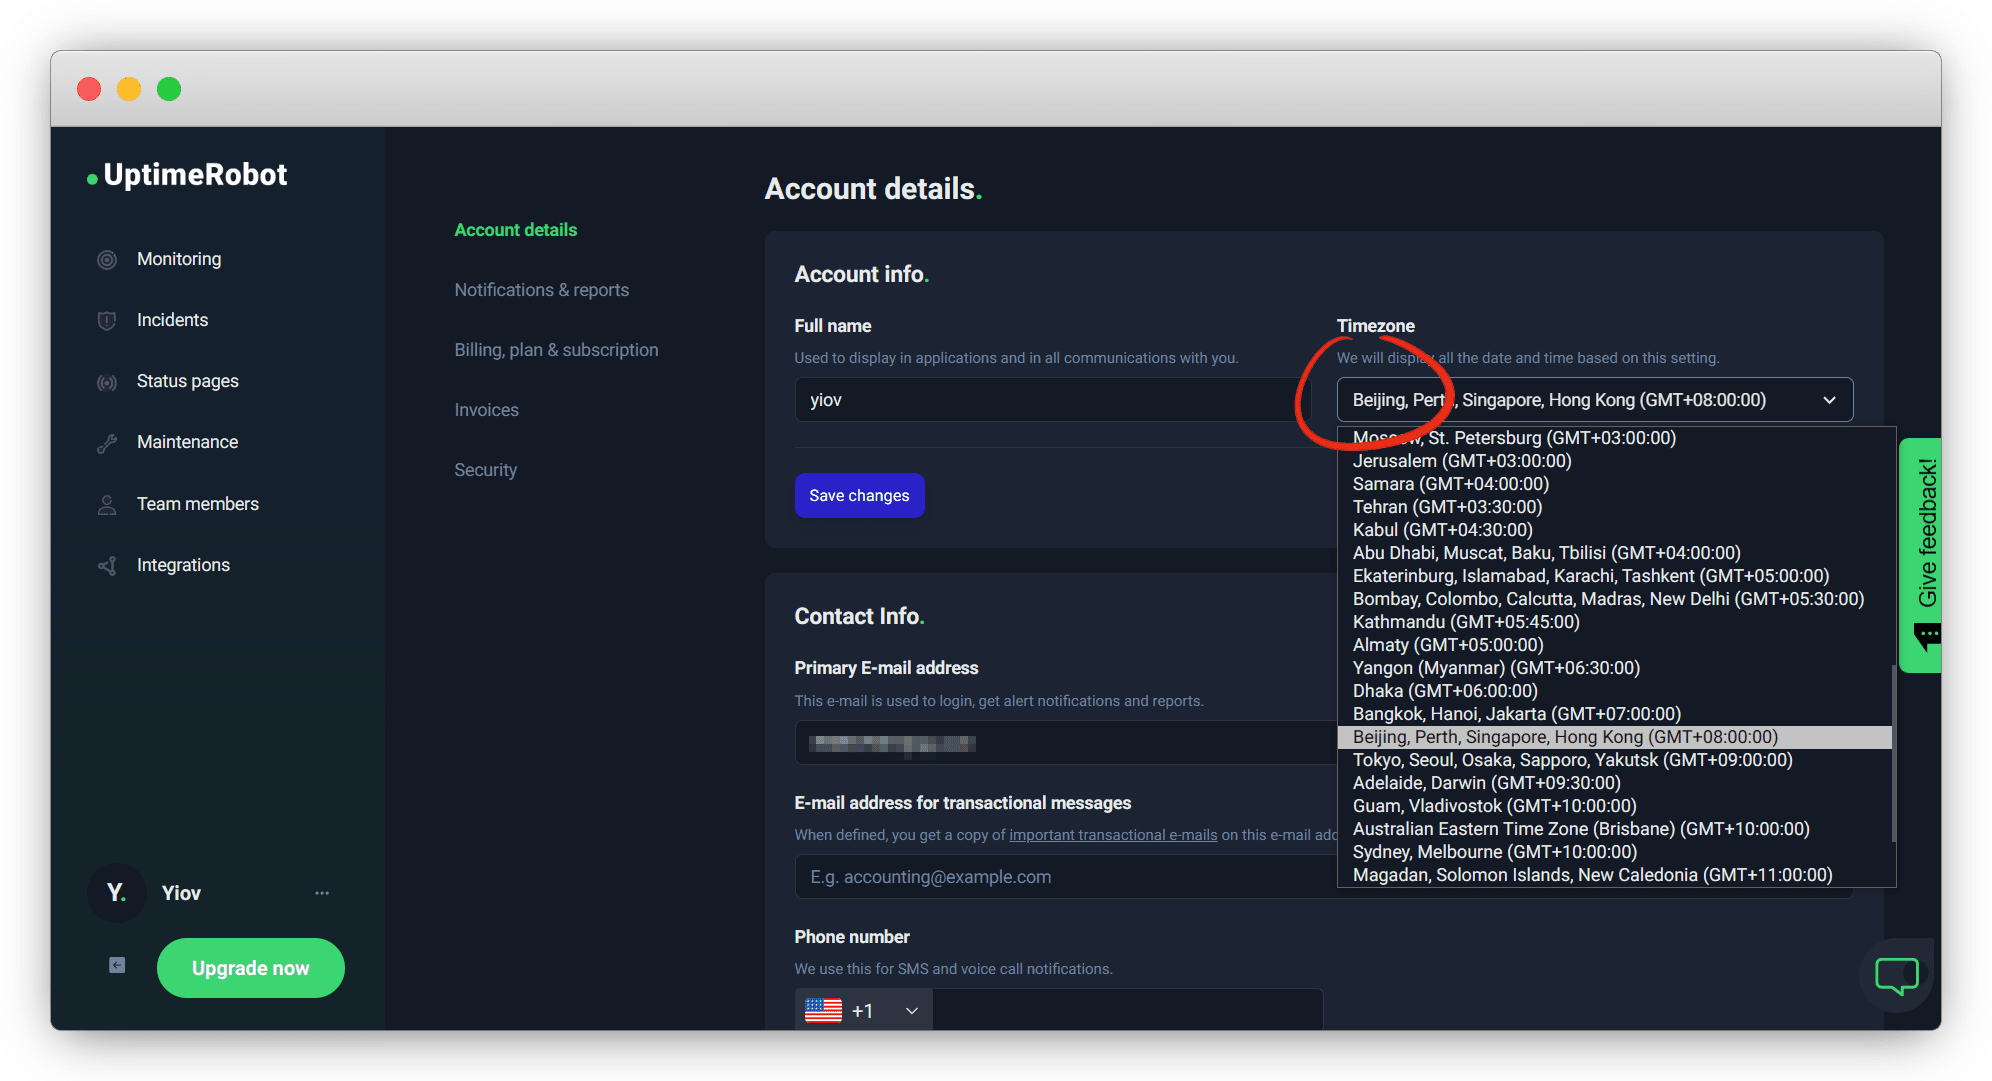1992x1081 pixels.
Task: Click the UptimeRobot logo
Action: coord(188,175)
